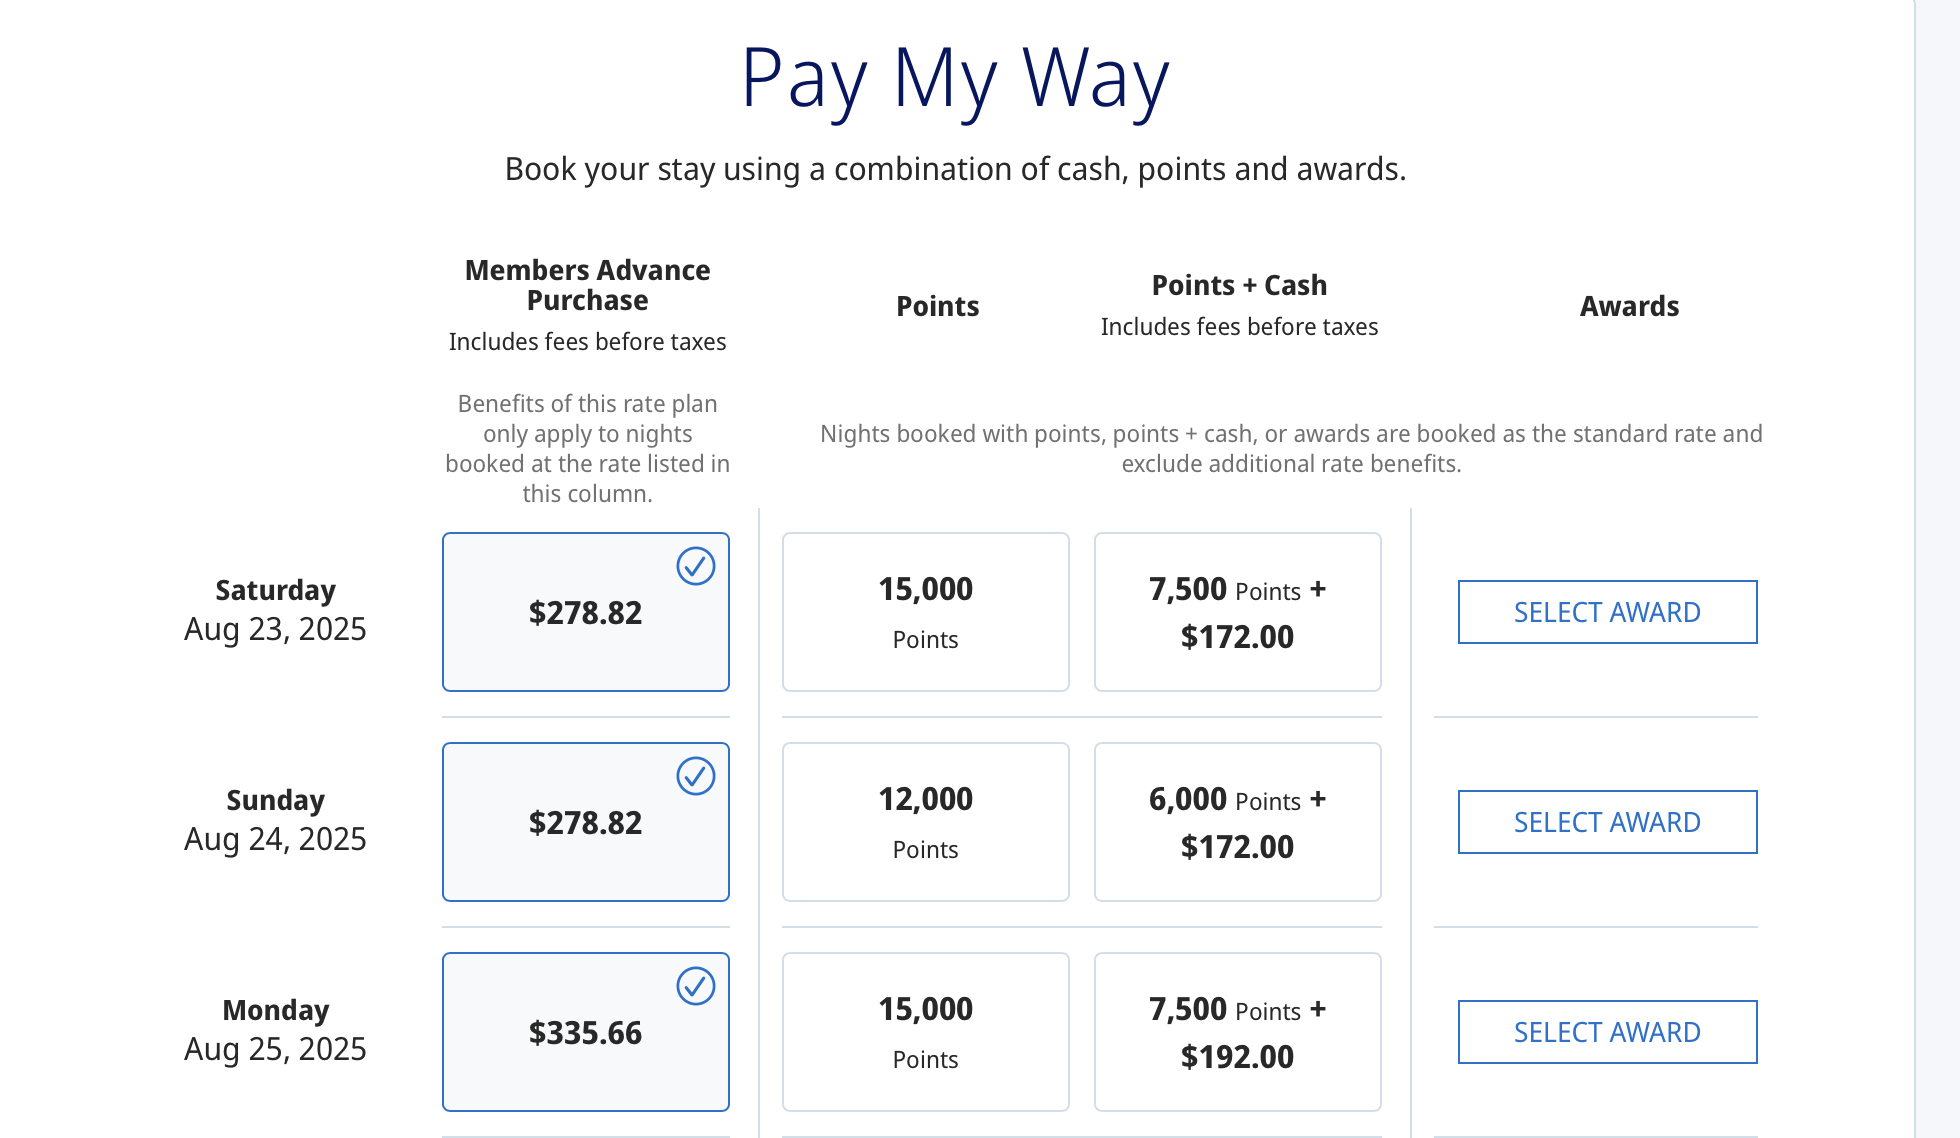Choose 12,000 Points rate for Sunday night

(x=925, y=821)
